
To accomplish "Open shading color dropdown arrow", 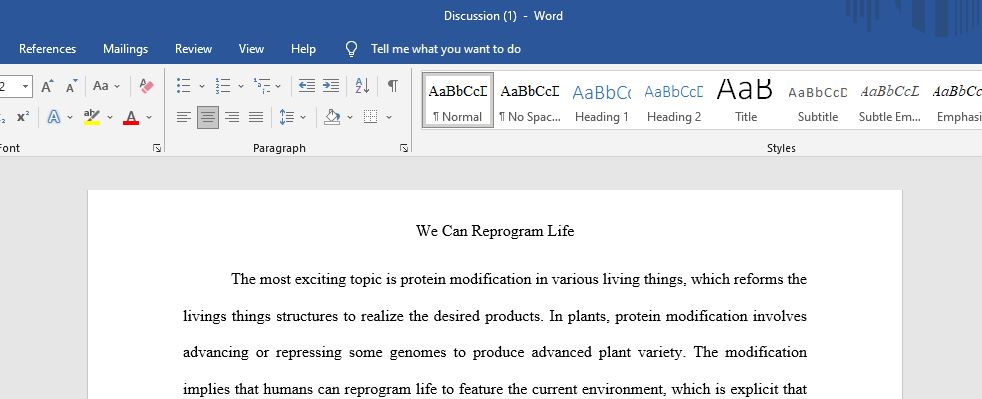I will [x=349, y=117].
